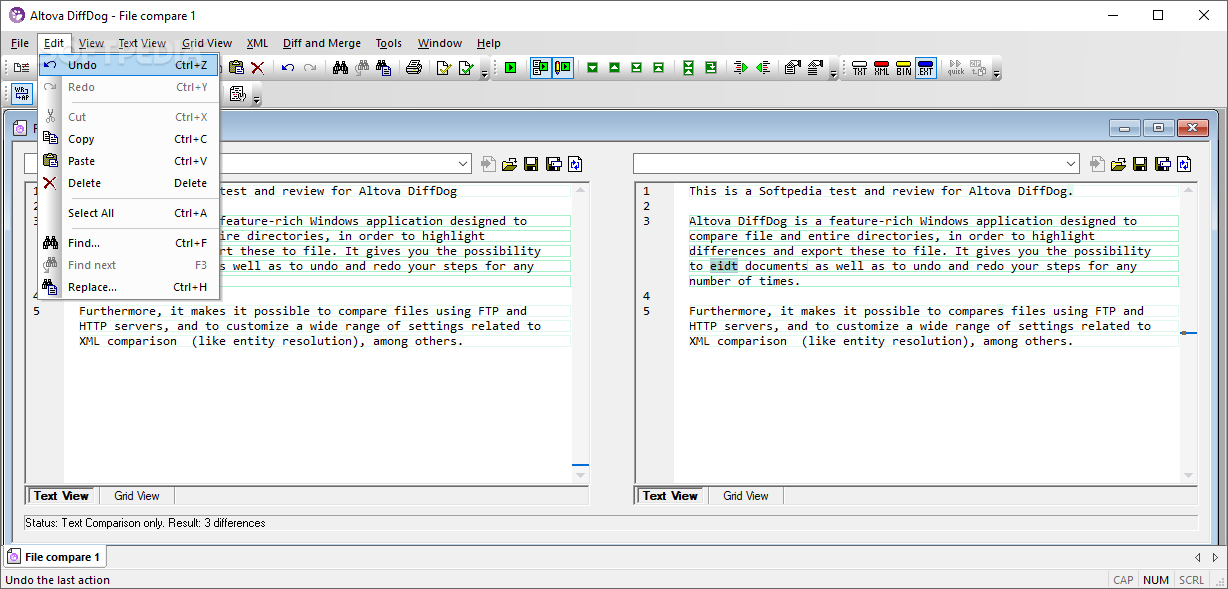Click the Reload file icon in the right pane

1184,164
